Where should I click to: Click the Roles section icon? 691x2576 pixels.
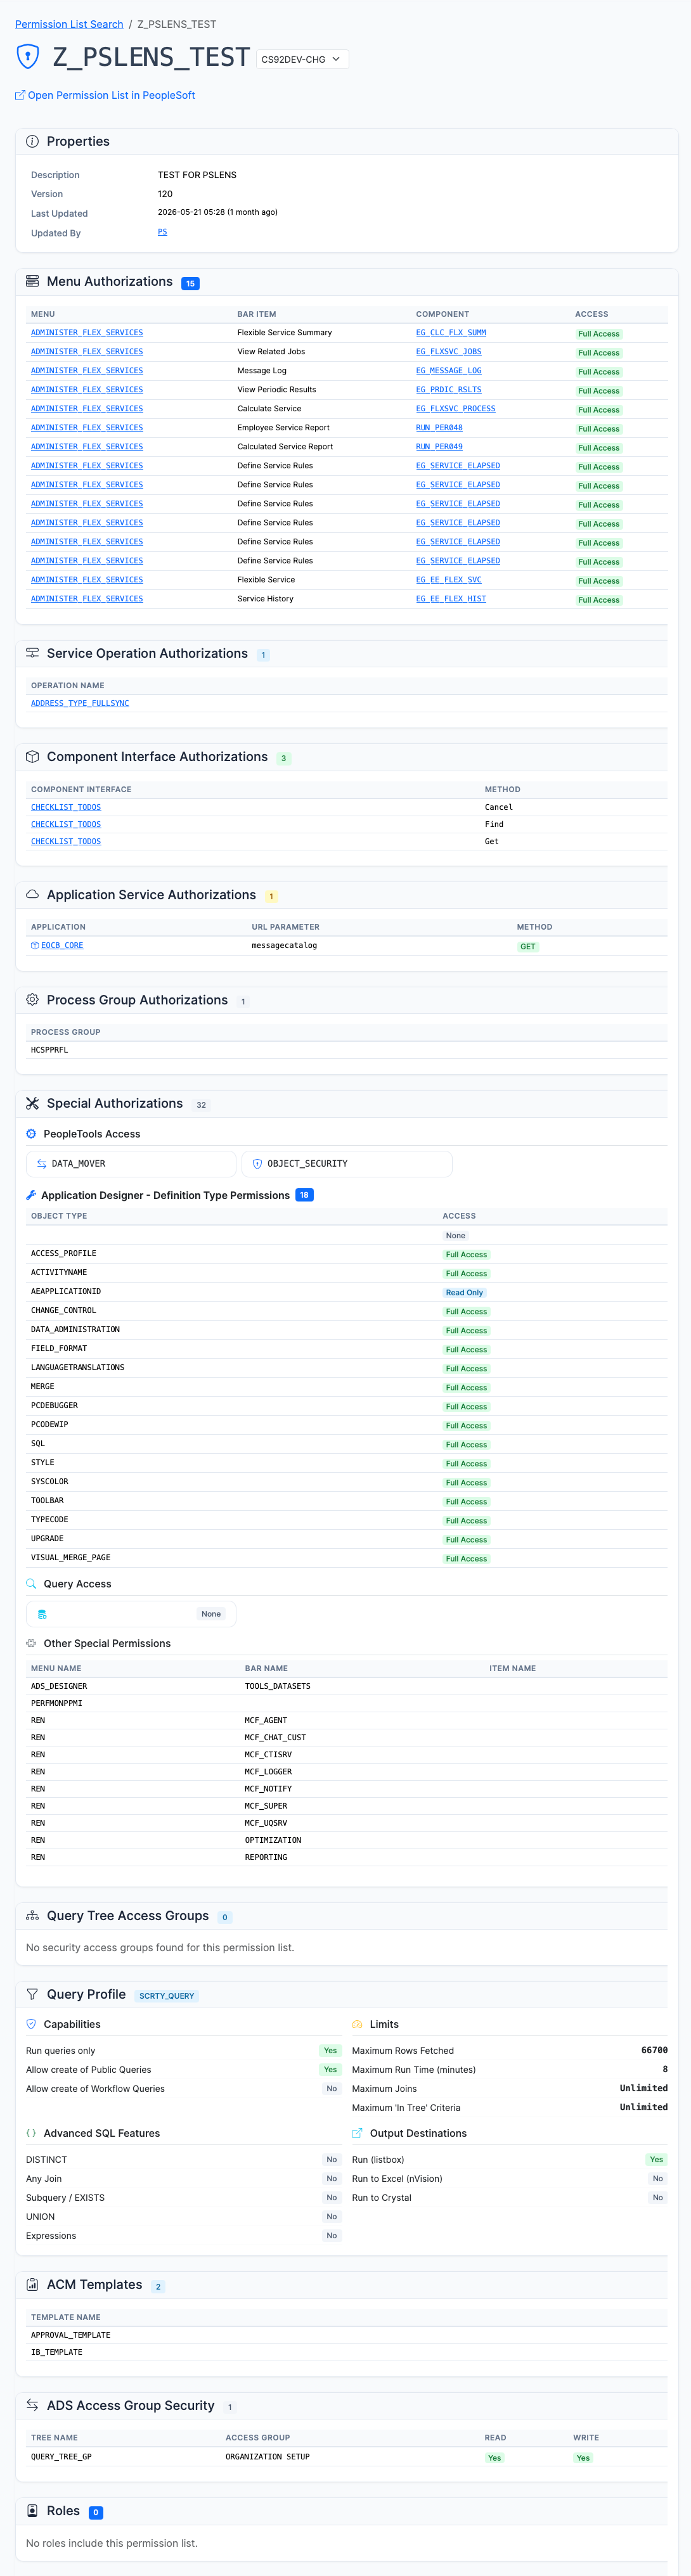tap(32, 2510)
